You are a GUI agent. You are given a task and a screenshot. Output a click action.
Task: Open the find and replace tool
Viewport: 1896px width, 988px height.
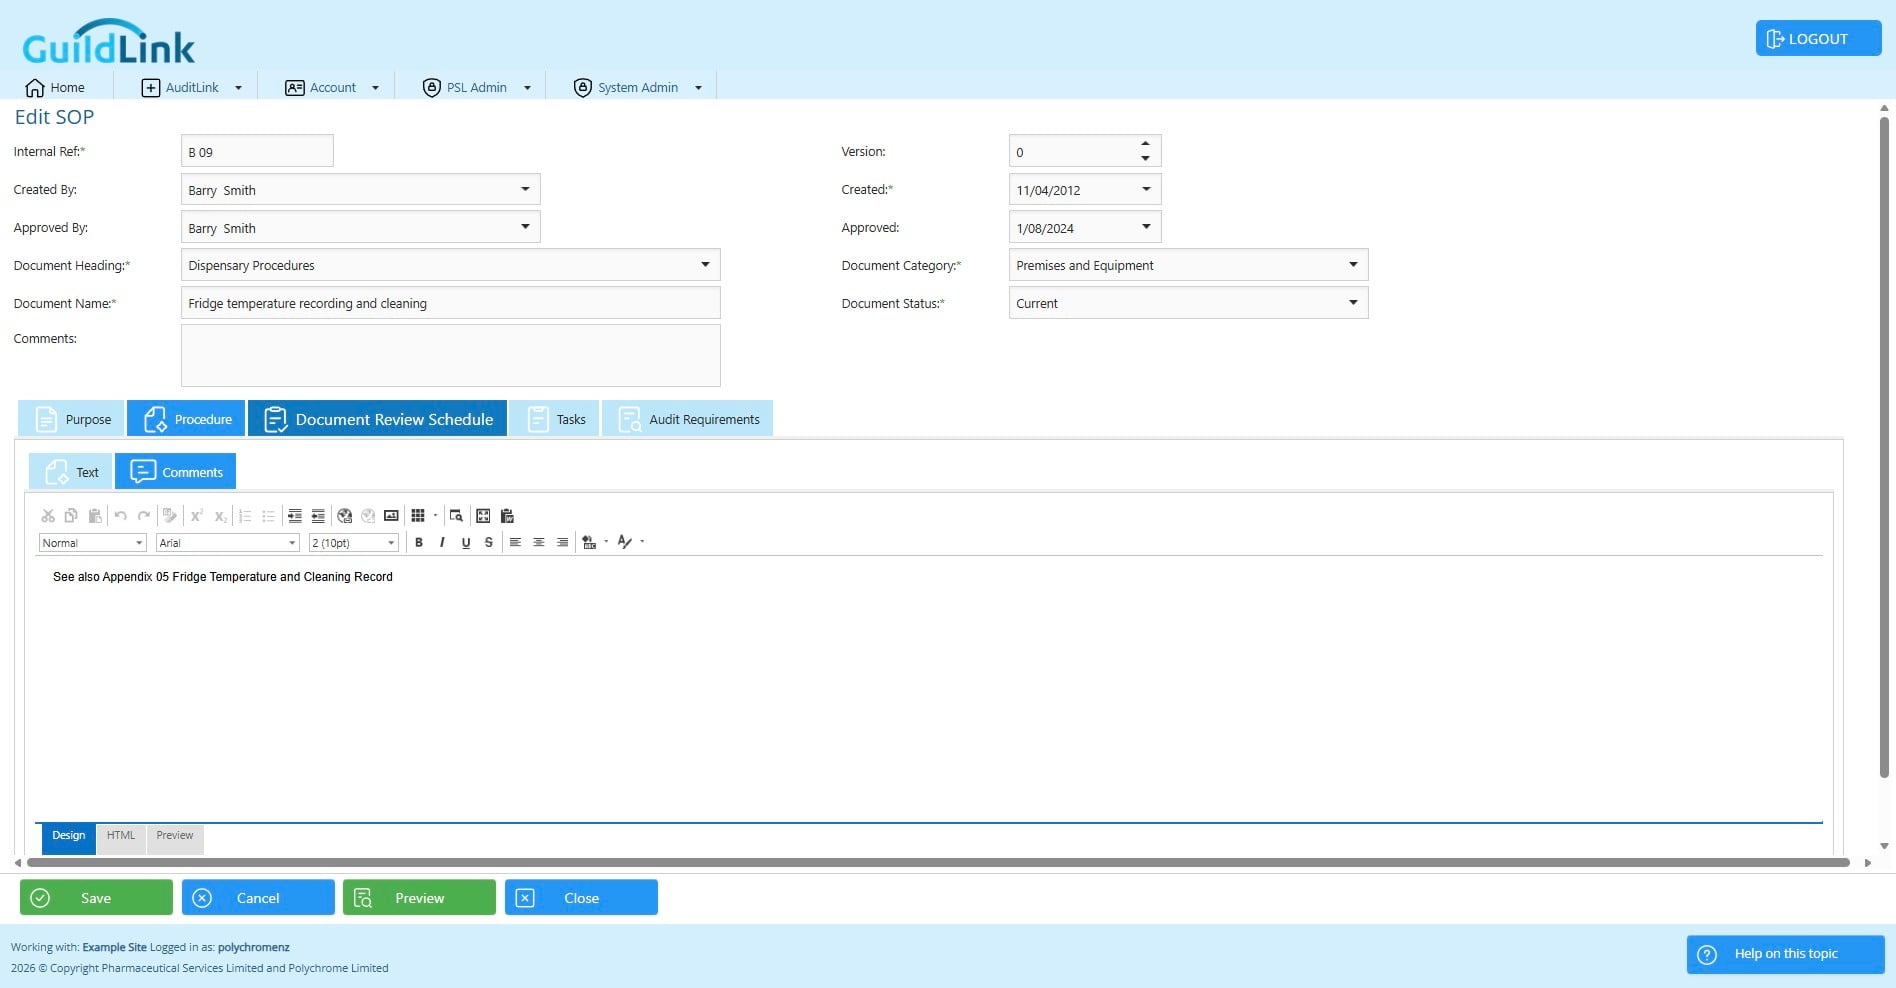tap(456, 516)
